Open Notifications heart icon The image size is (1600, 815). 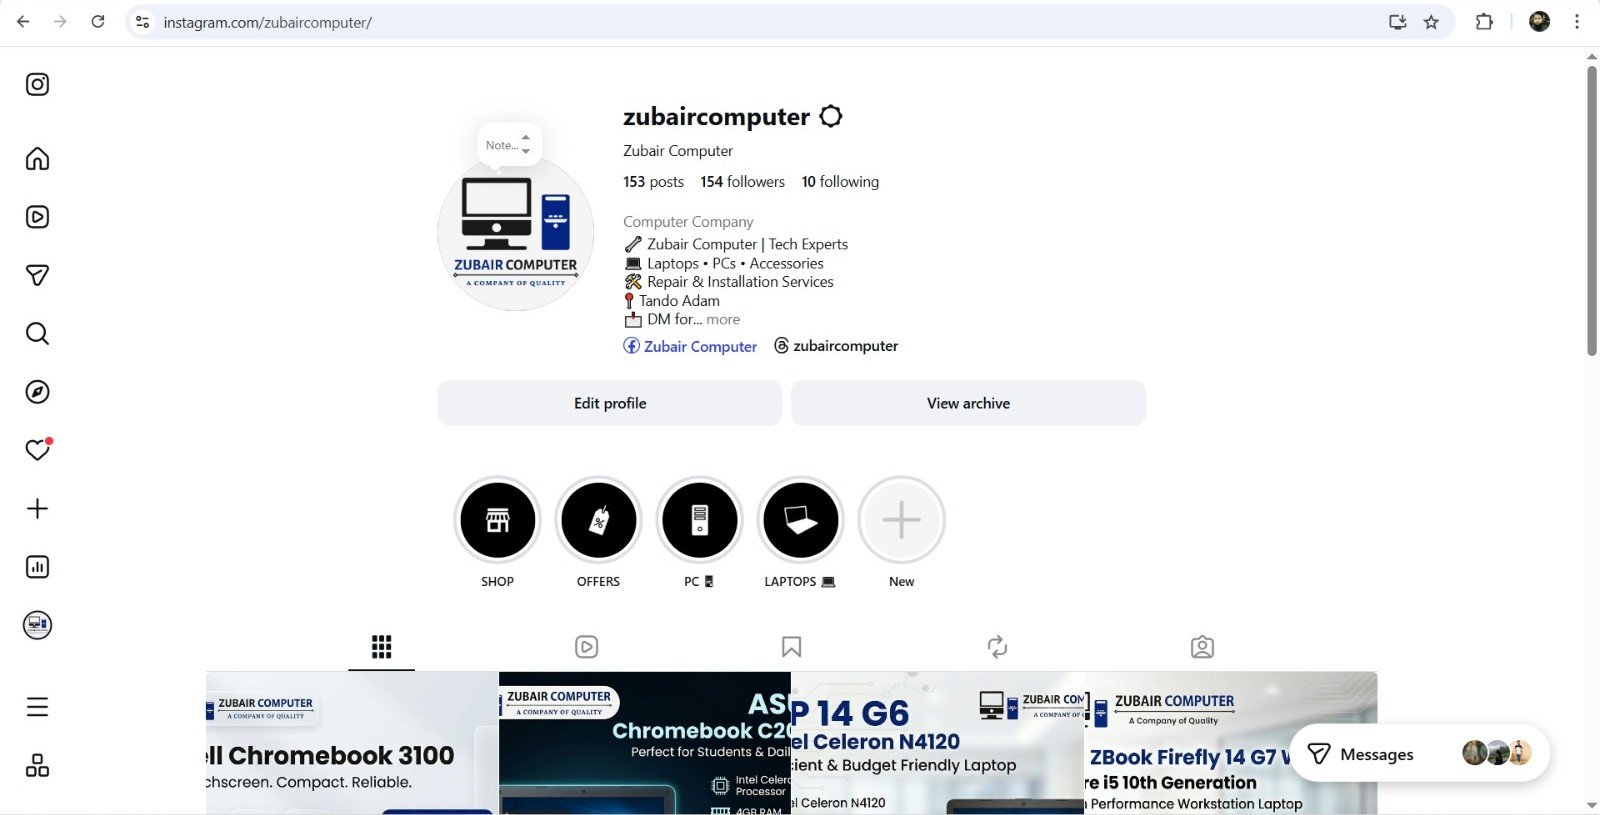(x=37, y=450)
